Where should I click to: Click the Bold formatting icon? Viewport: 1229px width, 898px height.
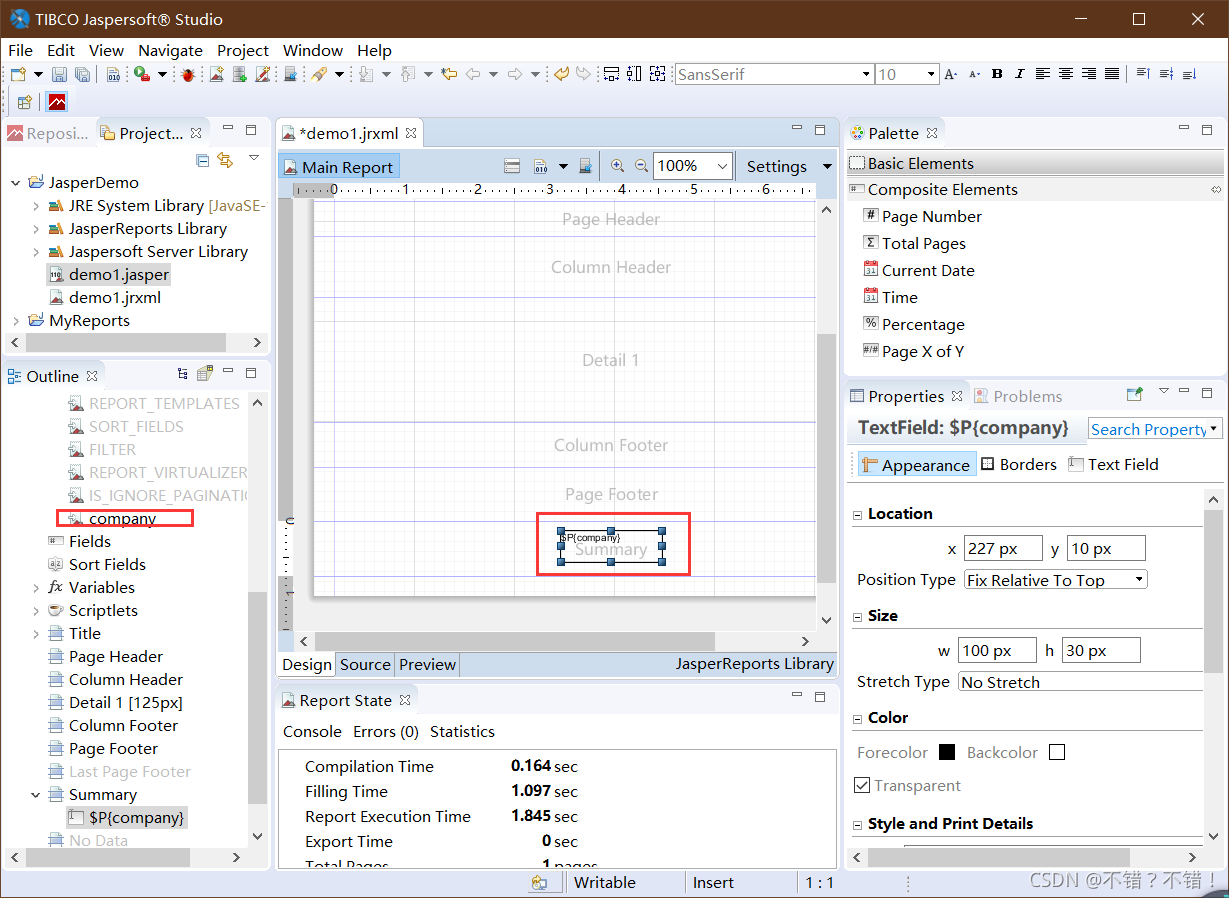pyautogui.click(x=997, y=74)
